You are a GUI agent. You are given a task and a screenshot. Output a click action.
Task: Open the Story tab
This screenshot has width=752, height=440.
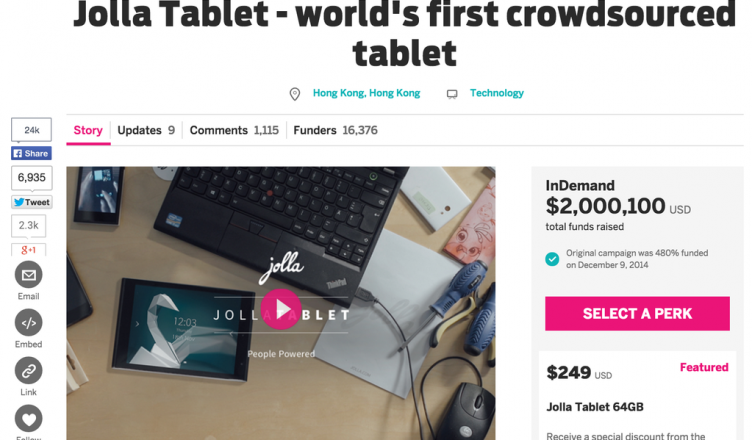(88, 130)
